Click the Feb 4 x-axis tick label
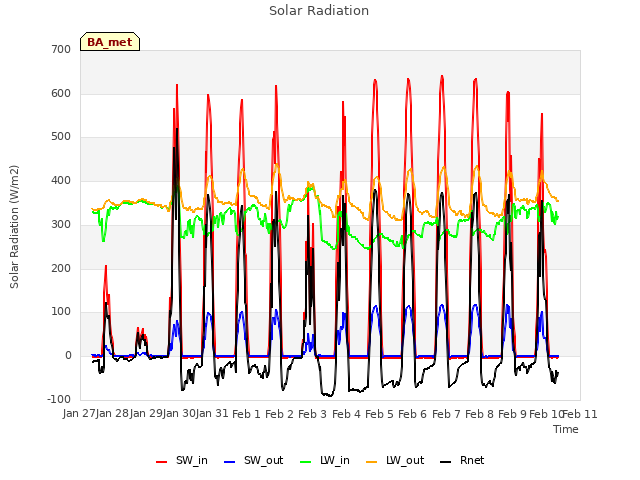The image size is (640, 480). (x=346, y=414)
